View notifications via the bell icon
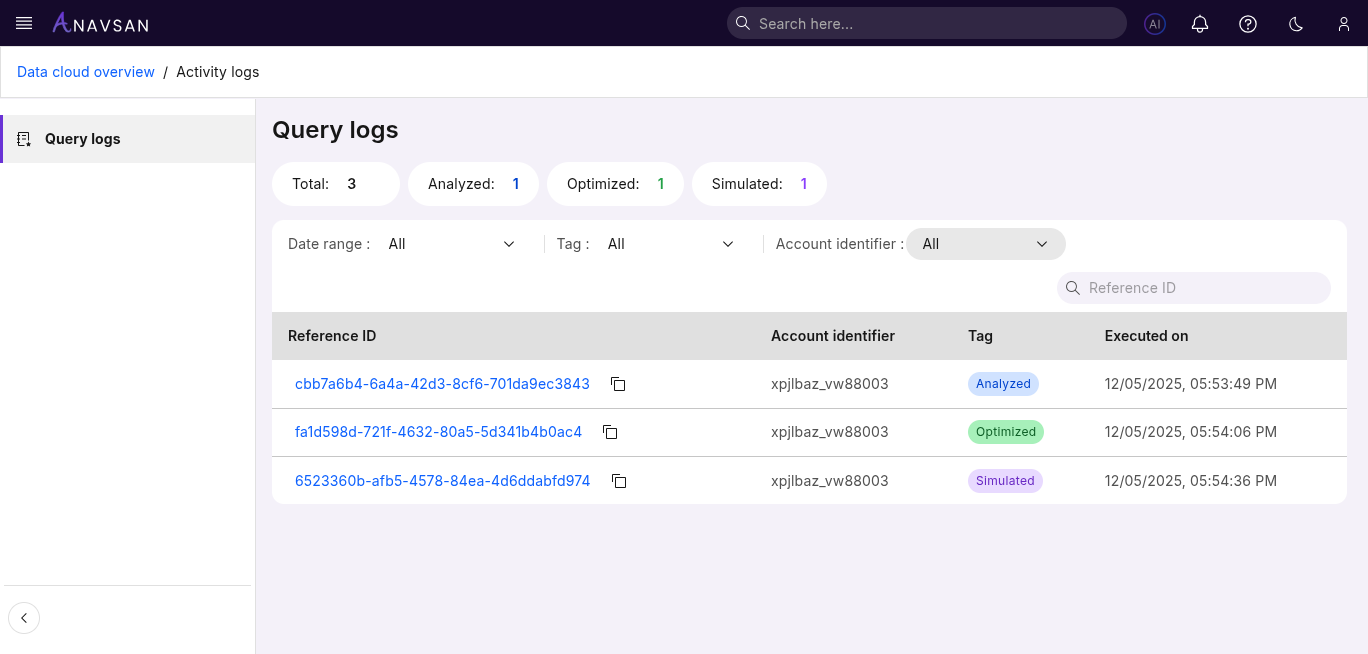The height and width of the screenshot is (654, 1368). click(1200, 23)
